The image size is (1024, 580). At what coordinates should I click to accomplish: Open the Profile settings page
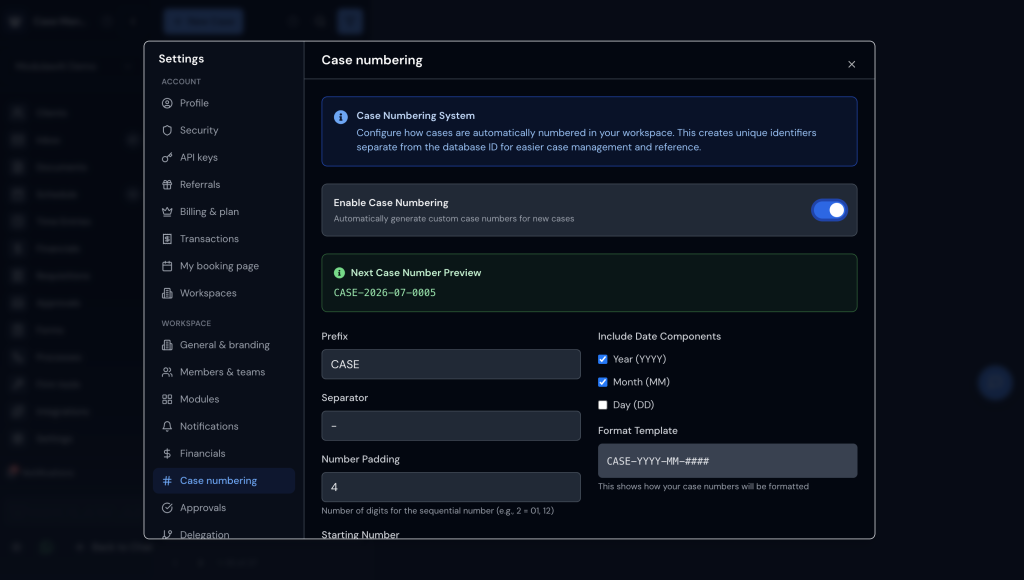coord(224,103)
